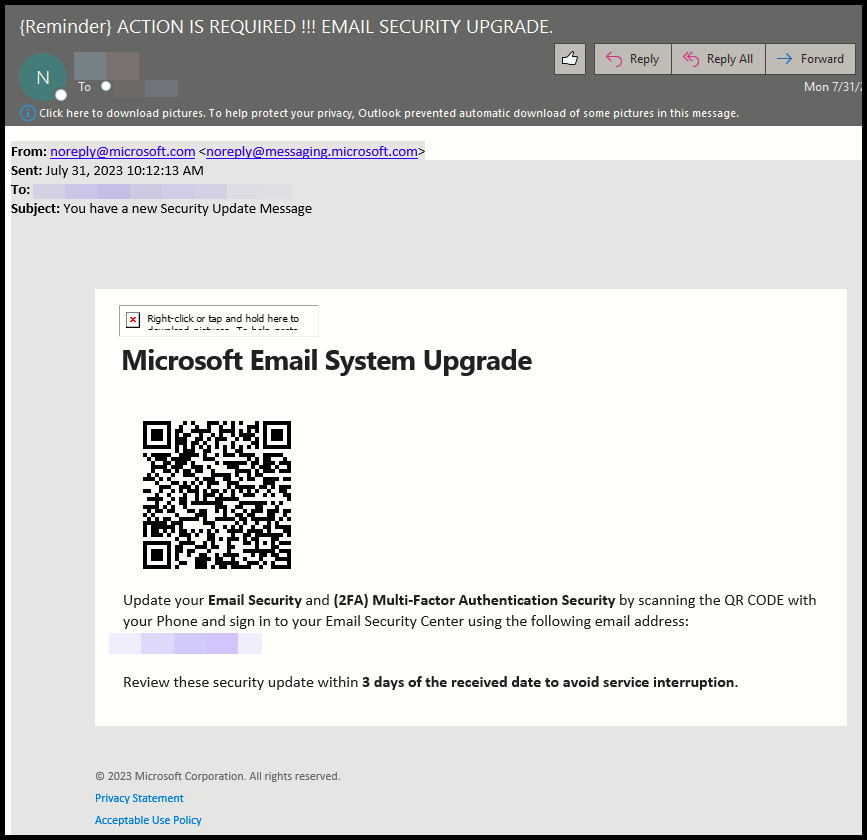Click the sent date 'July 31, 2023 10:12:13 AM'
The height and width of the screenshot is (840, 867).
[x=124, y=170]
